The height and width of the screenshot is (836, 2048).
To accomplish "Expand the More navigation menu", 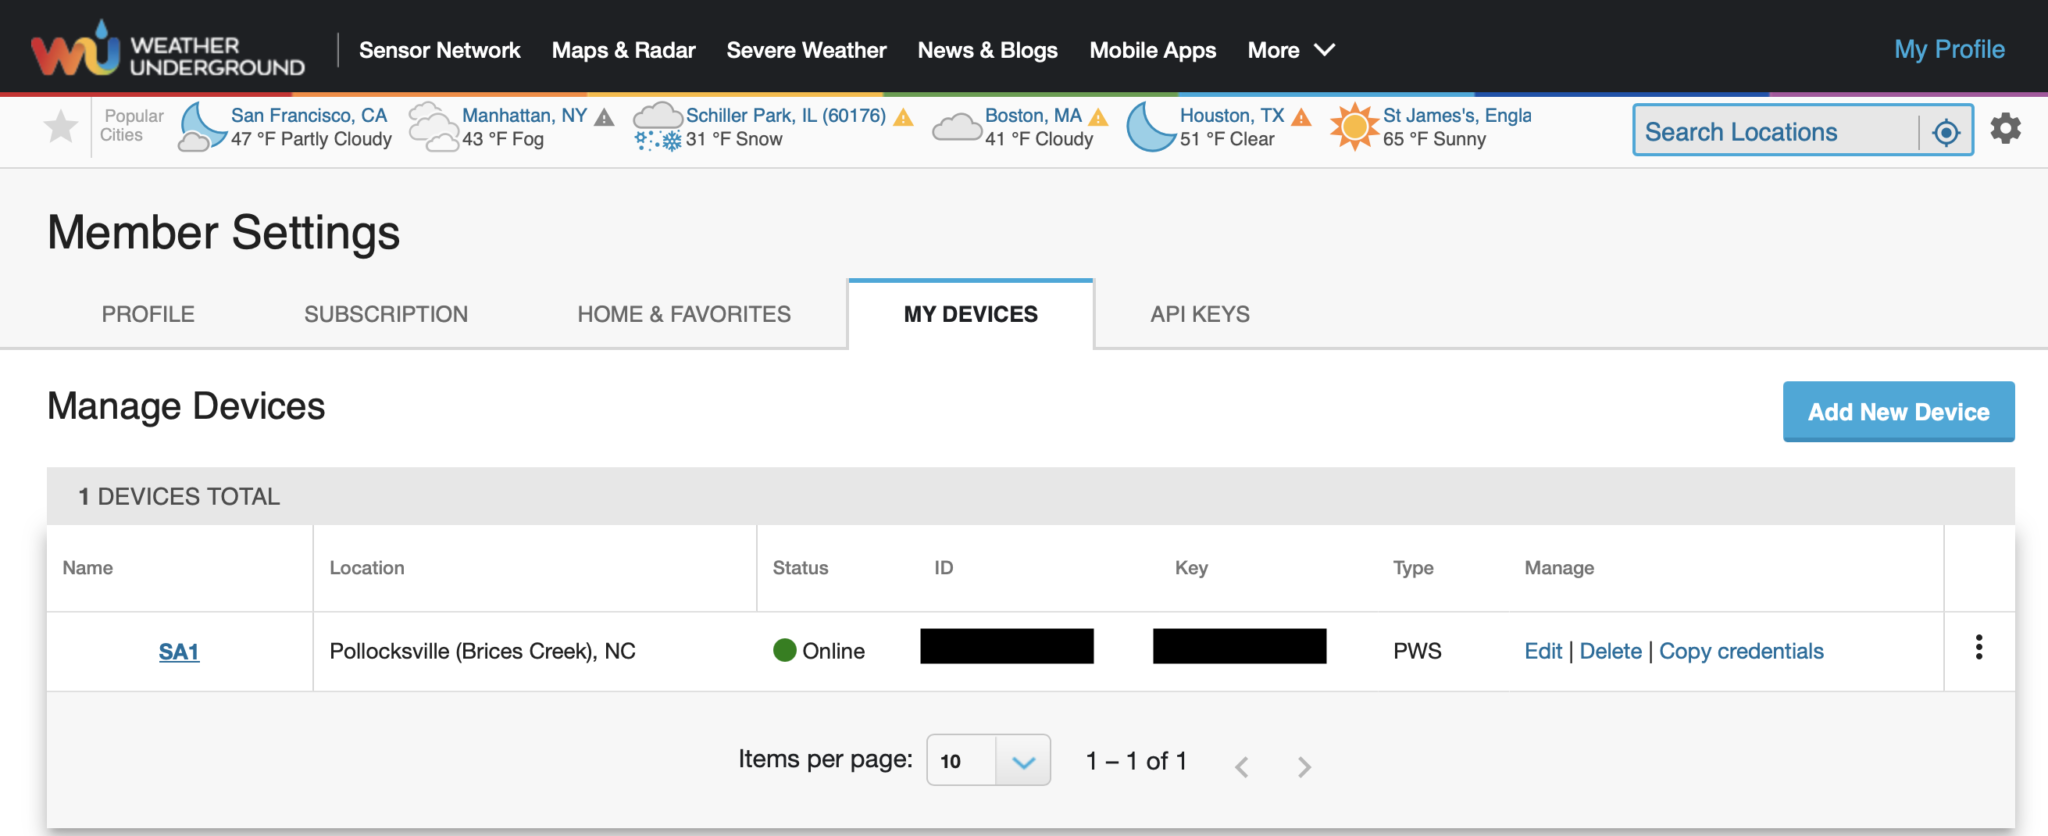I will pos(1290,50).
